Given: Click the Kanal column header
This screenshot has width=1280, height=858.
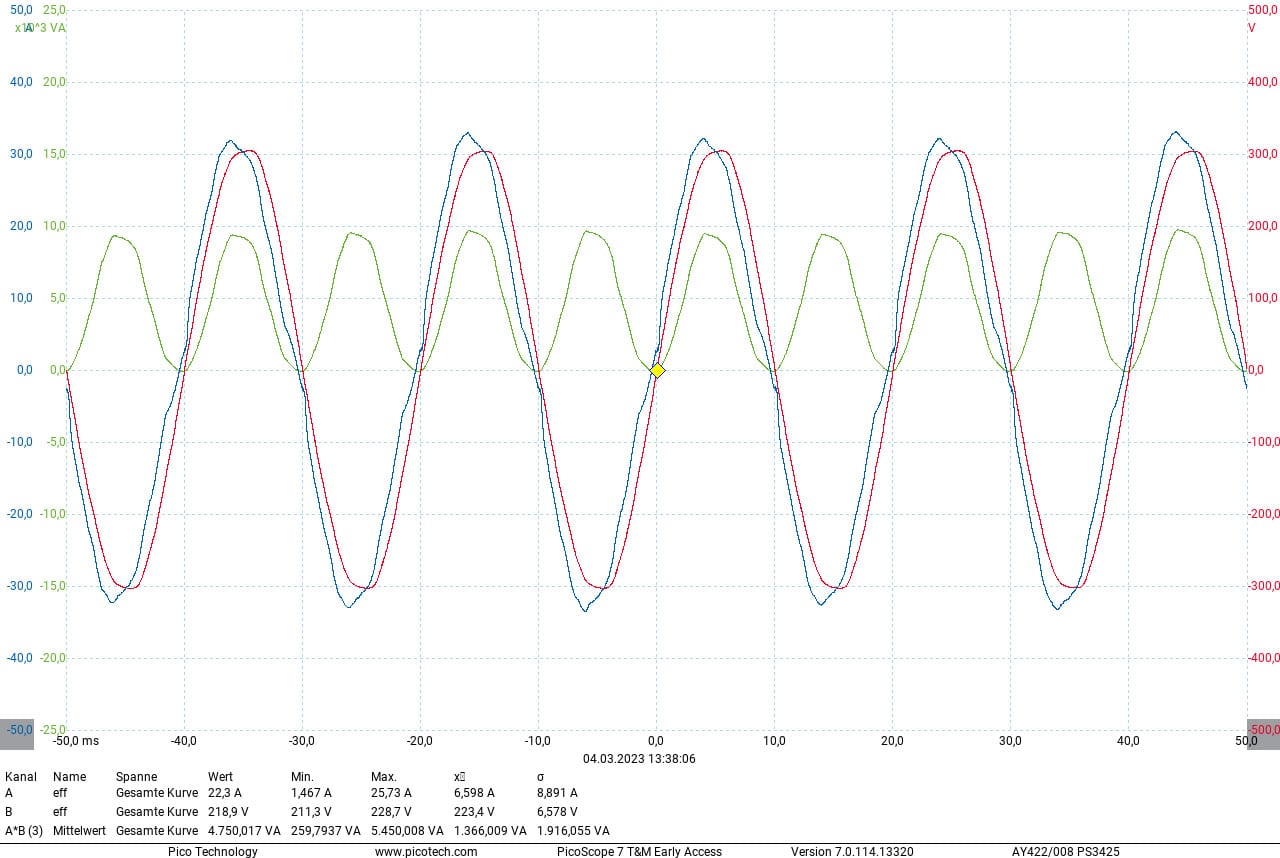Looking at the screenshot, I should 21,777.
